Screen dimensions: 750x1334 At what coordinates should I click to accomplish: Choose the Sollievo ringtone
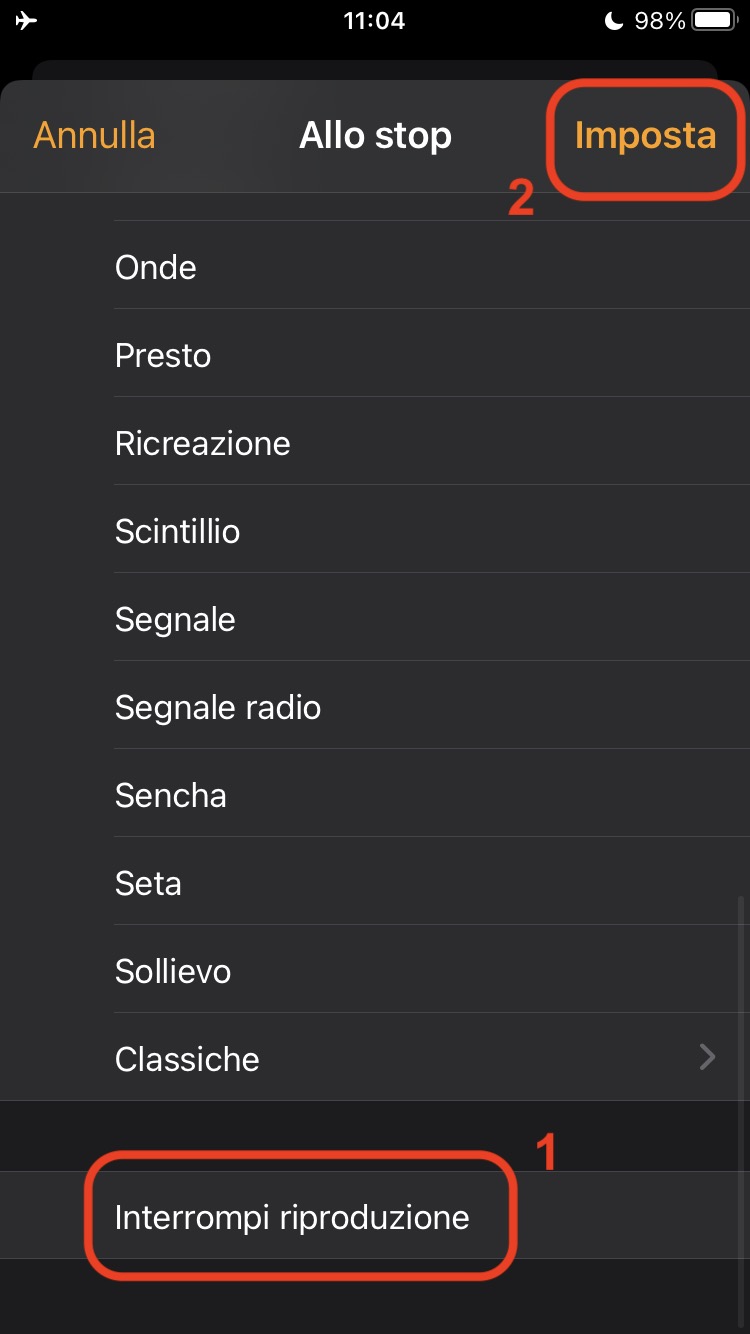tap(173, 971)
